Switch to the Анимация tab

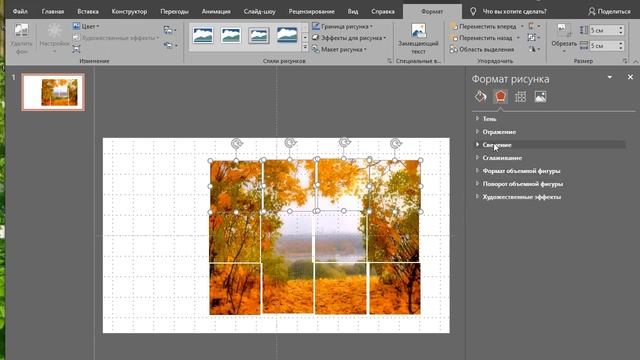pos(216,11)
